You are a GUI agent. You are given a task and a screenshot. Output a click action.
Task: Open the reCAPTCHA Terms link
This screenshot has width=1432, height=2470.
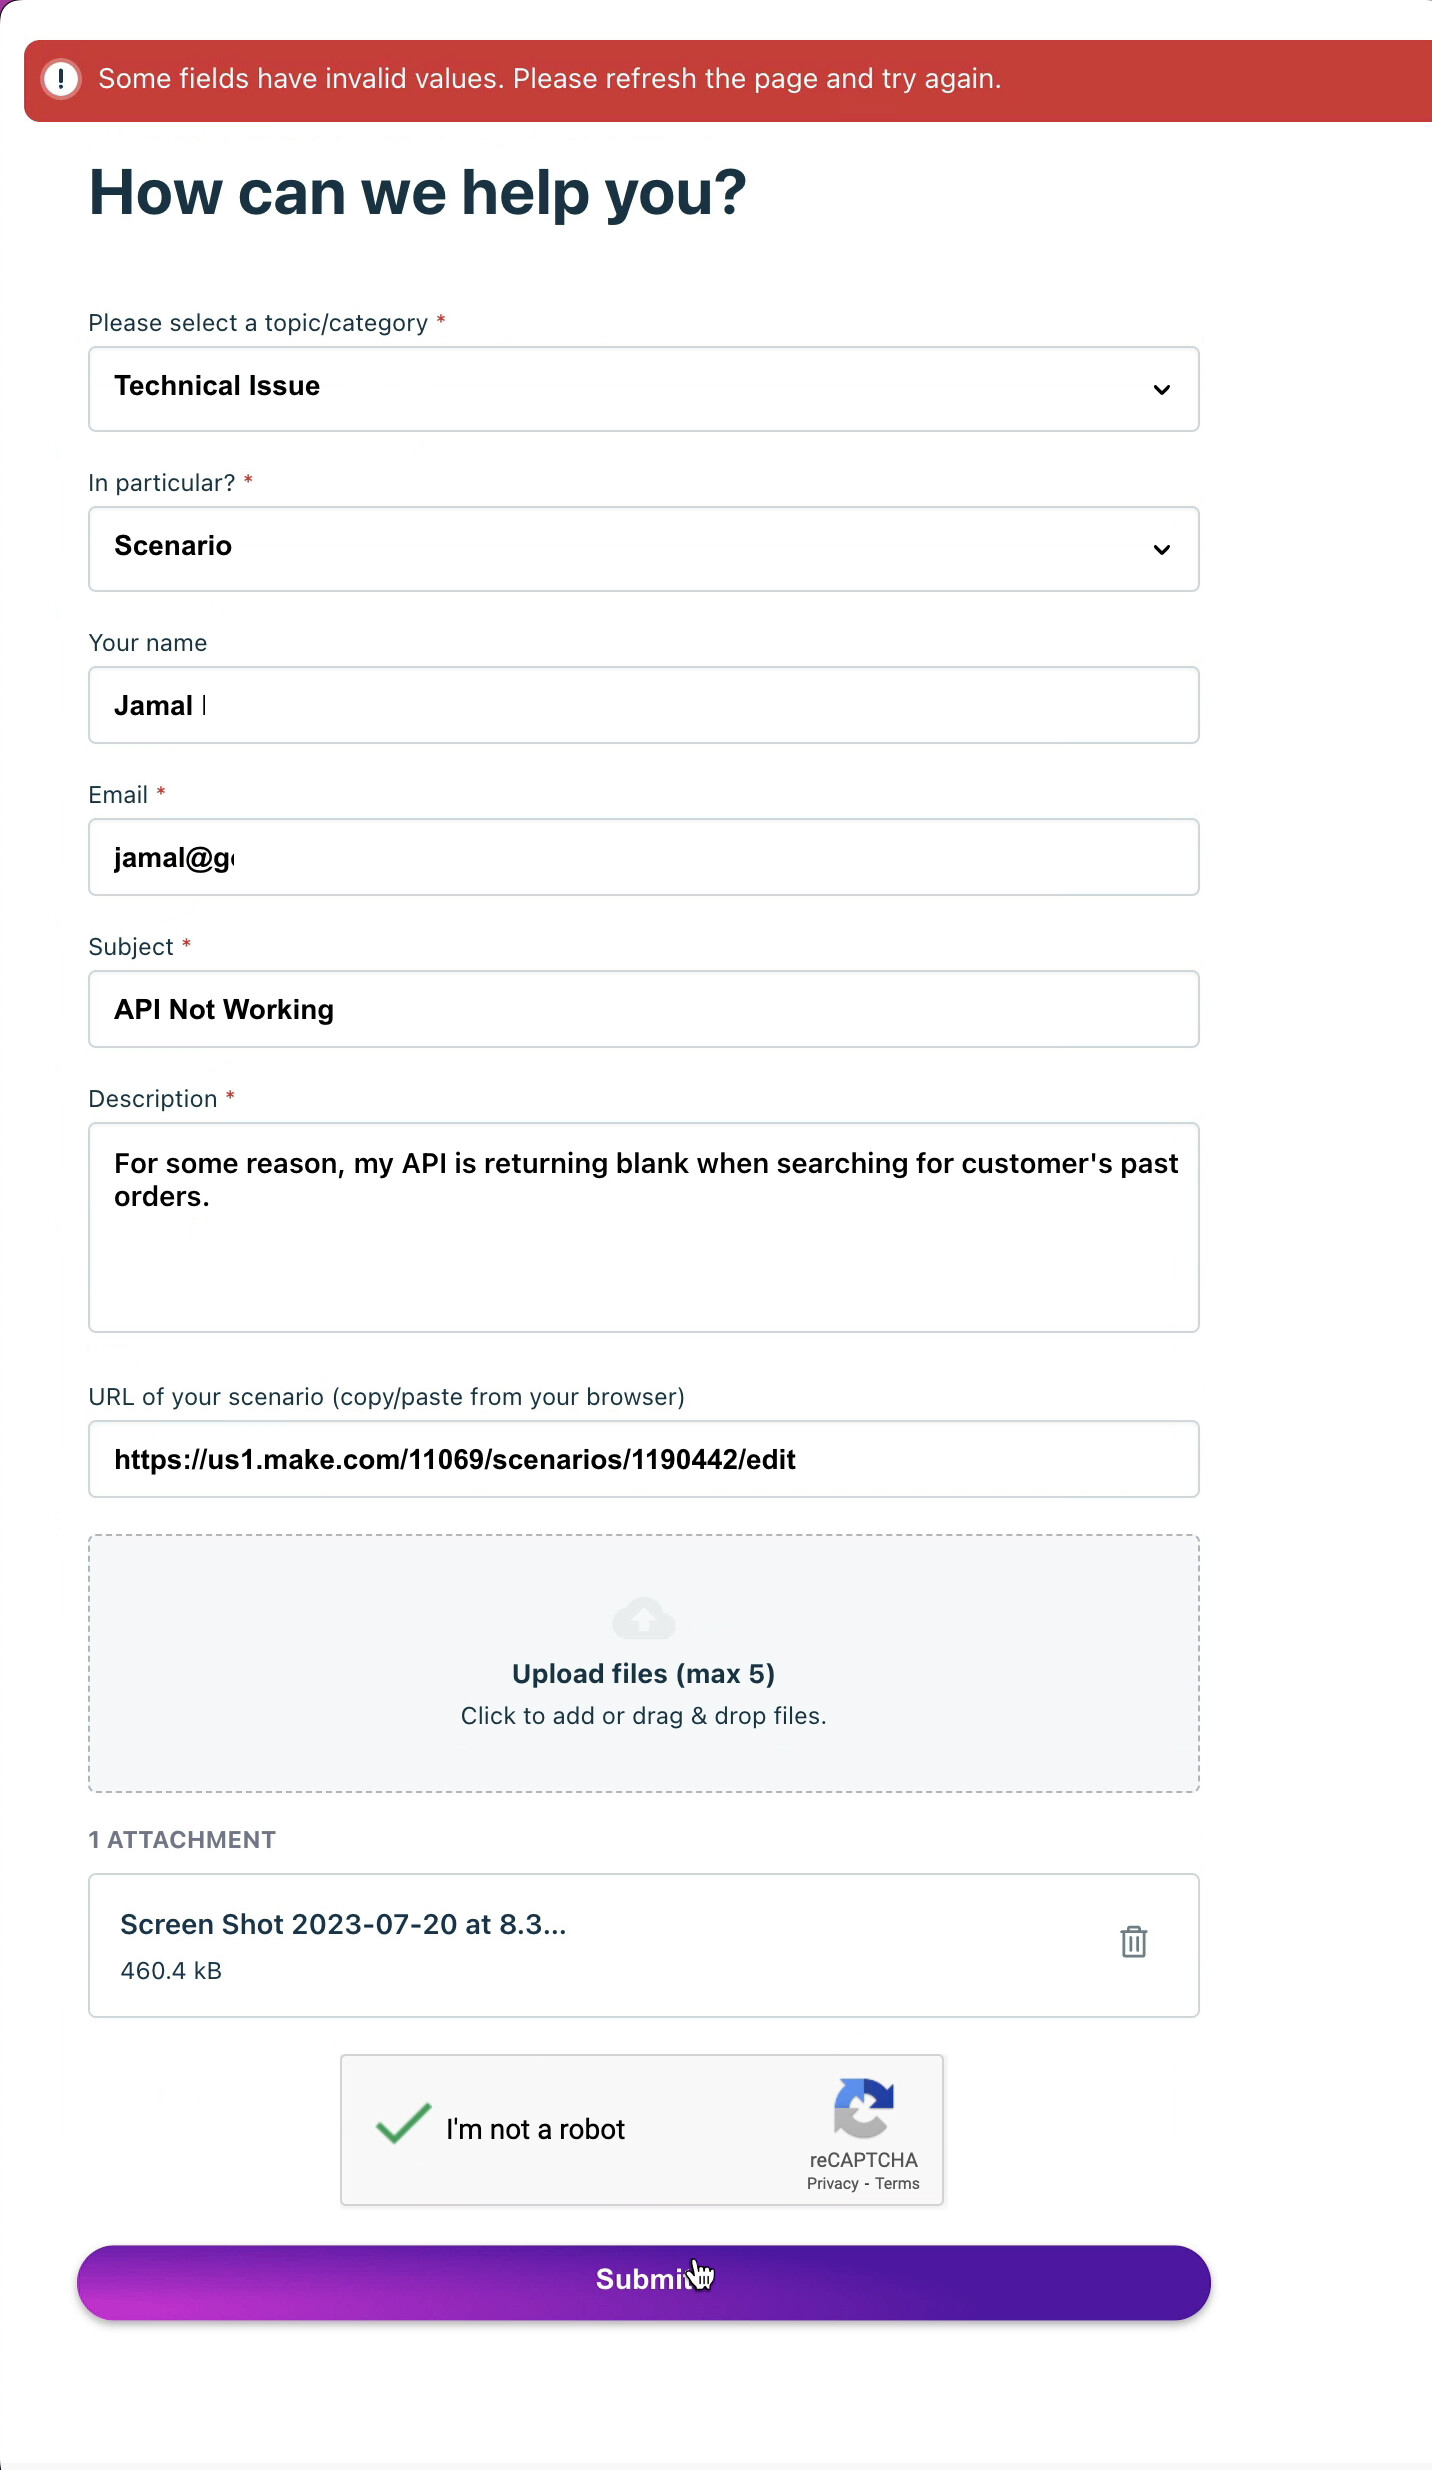[x=897, y=2184]
